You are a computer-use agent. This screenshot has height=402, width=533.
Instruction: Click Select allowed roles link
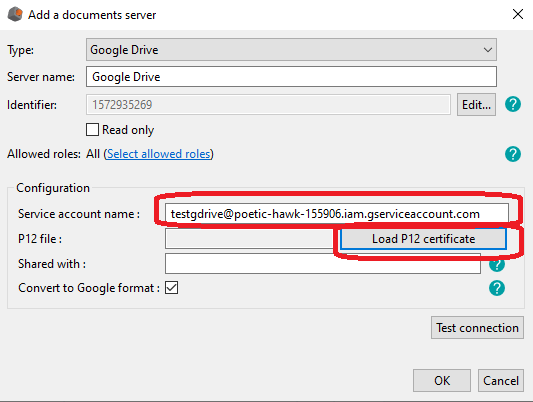click(x=158, y=154)
